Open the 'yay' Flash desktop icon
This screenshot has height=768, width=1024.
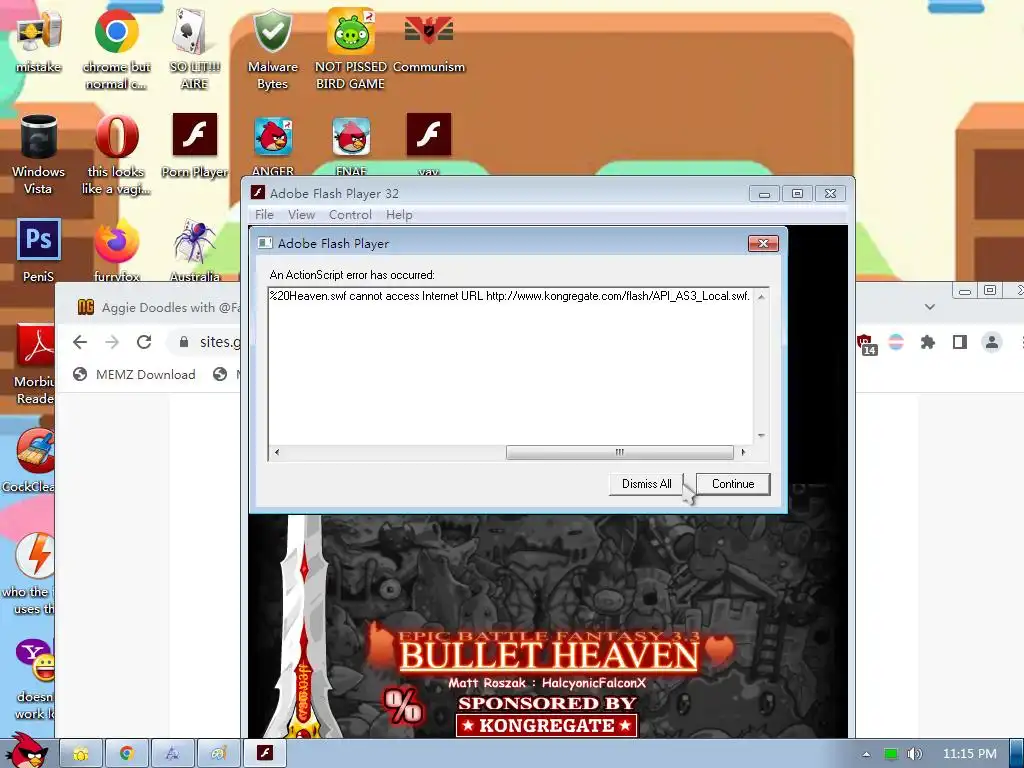428,144
